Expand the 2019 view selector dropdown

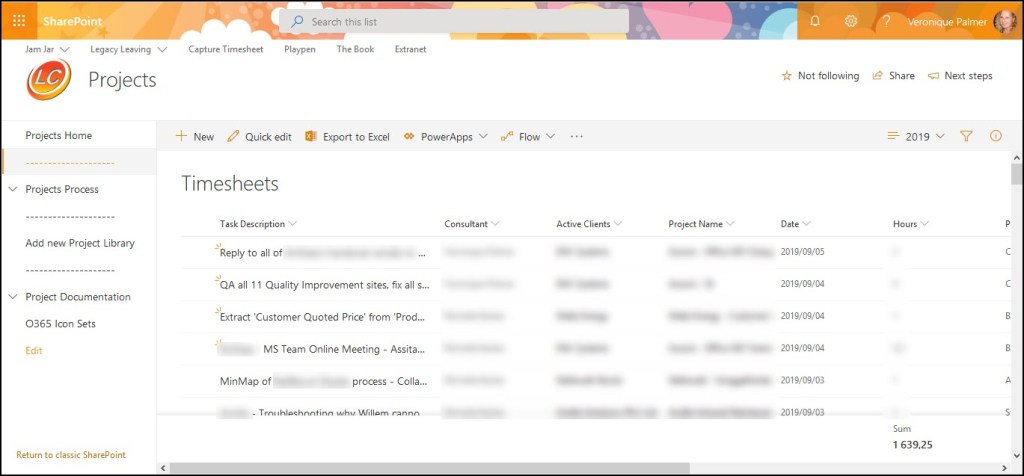(916, 137)
